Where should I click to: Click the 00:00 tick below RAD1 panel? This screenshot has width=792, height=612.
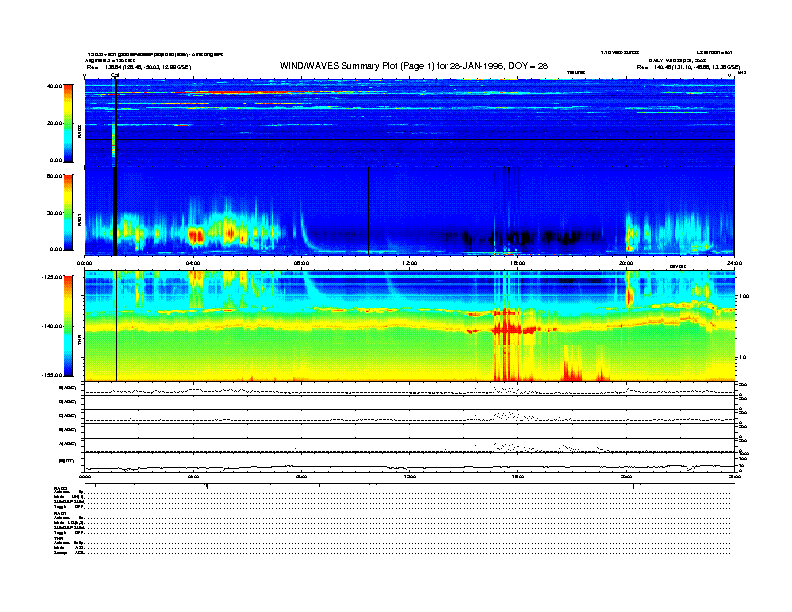point(84,263)
